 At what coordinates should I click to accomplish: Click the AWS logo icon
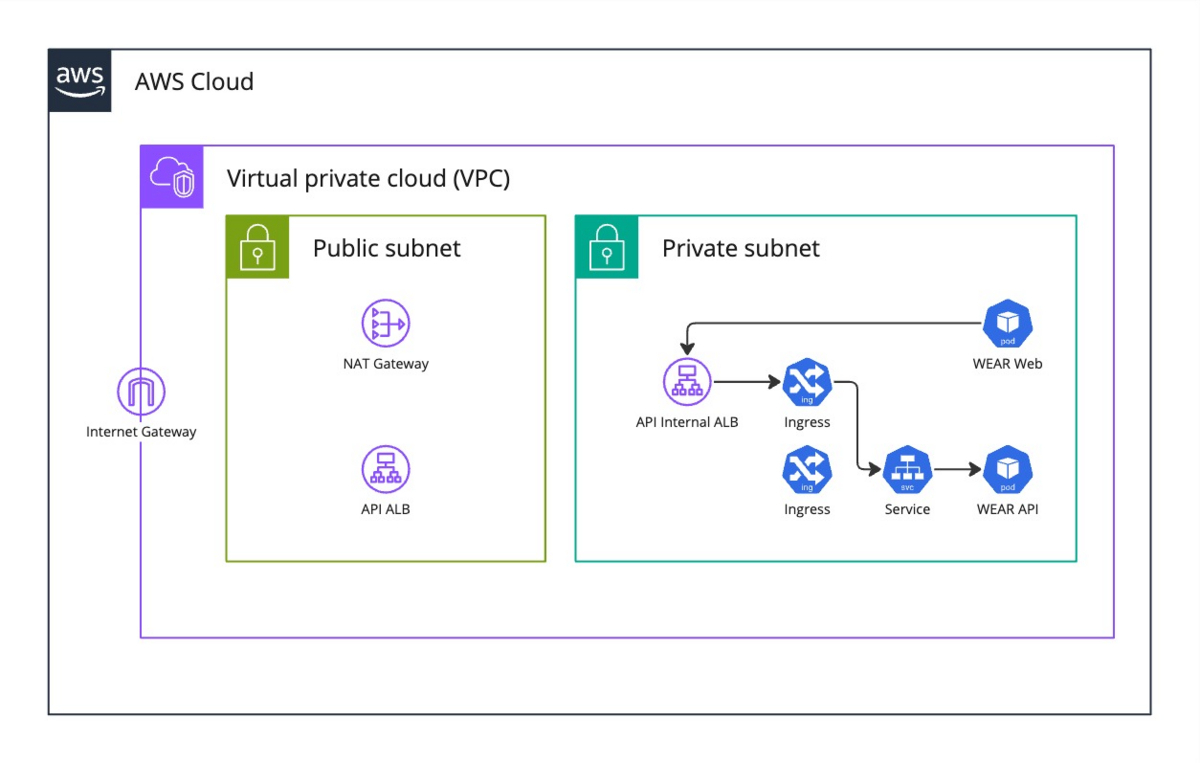click(80, 80)
